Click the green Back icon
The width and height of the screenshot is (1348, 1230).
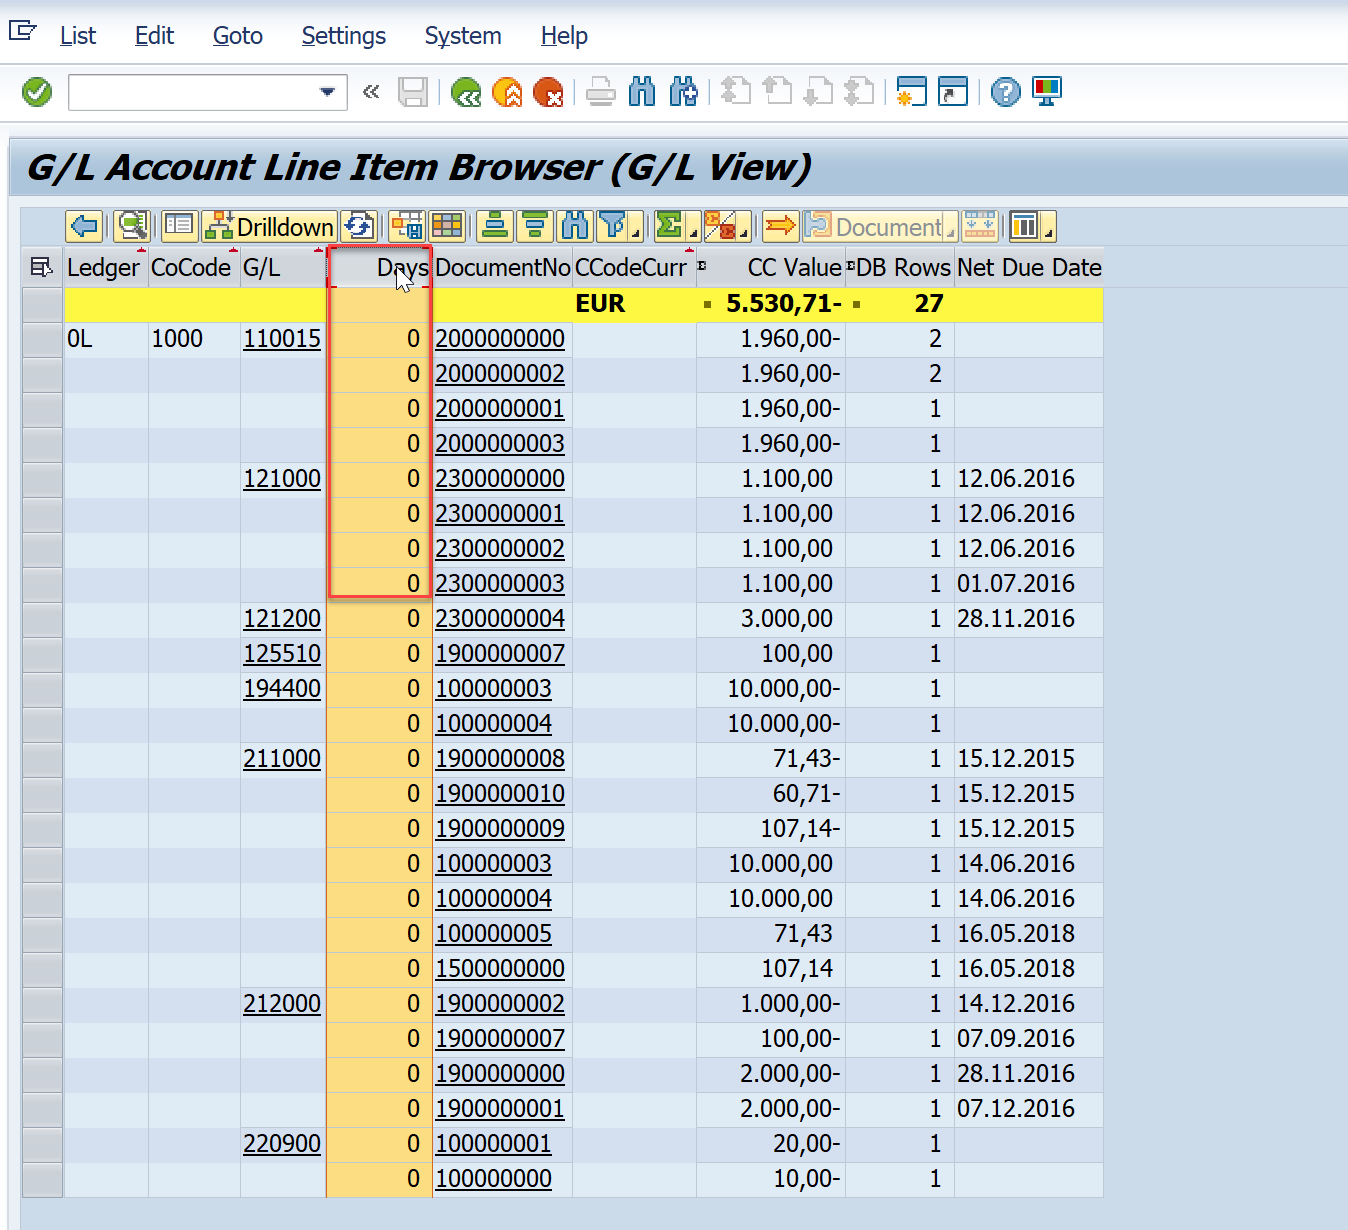[x=466, y=92]
